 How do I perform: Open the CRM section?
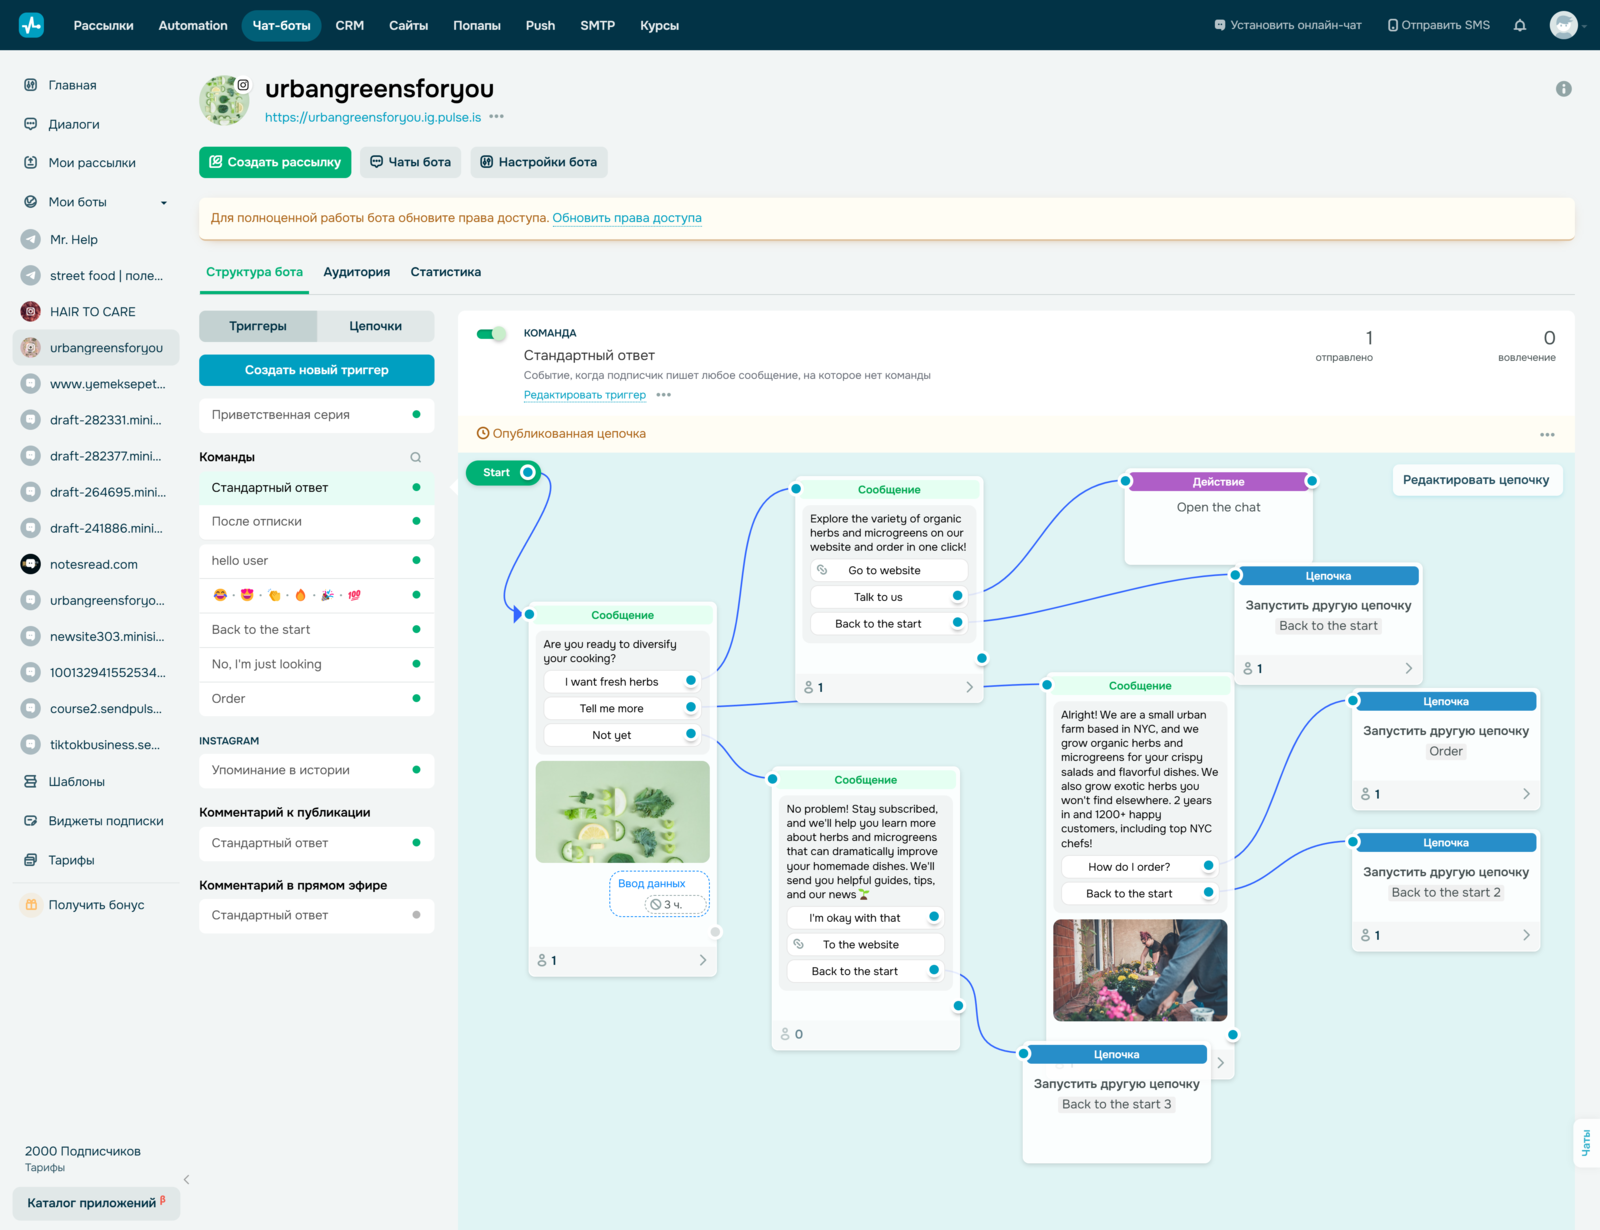[x=350, y=25]
